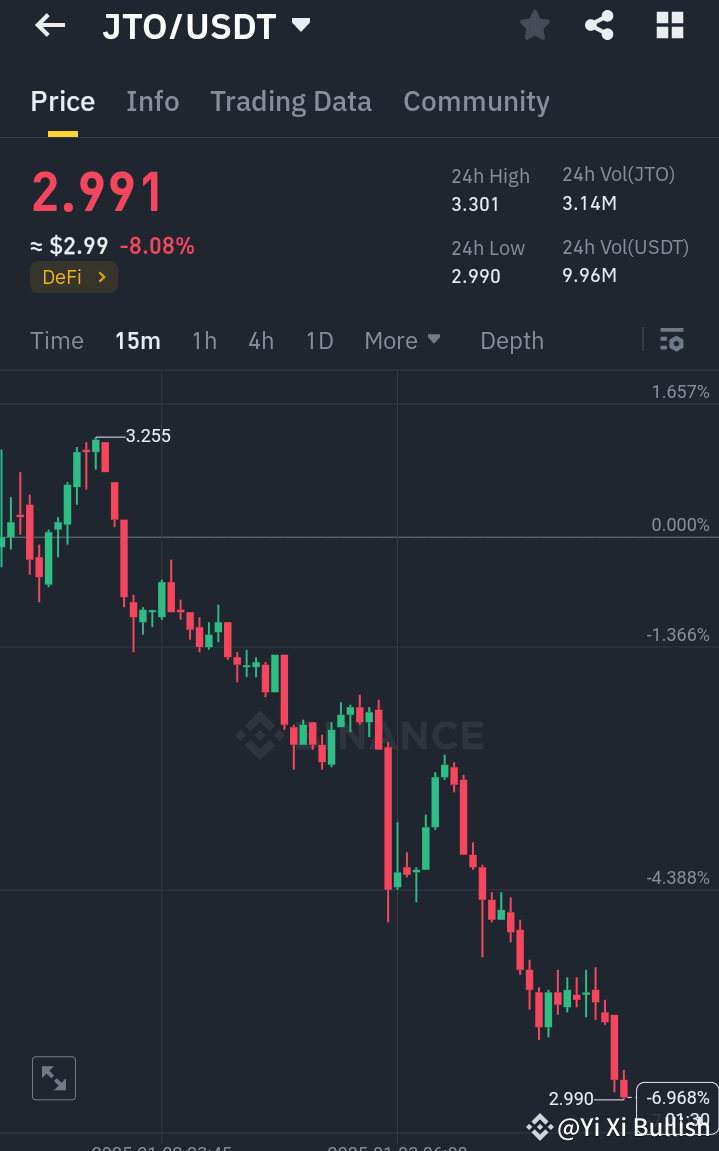Open the More timeframe dropdown

[x=402, y=340]
